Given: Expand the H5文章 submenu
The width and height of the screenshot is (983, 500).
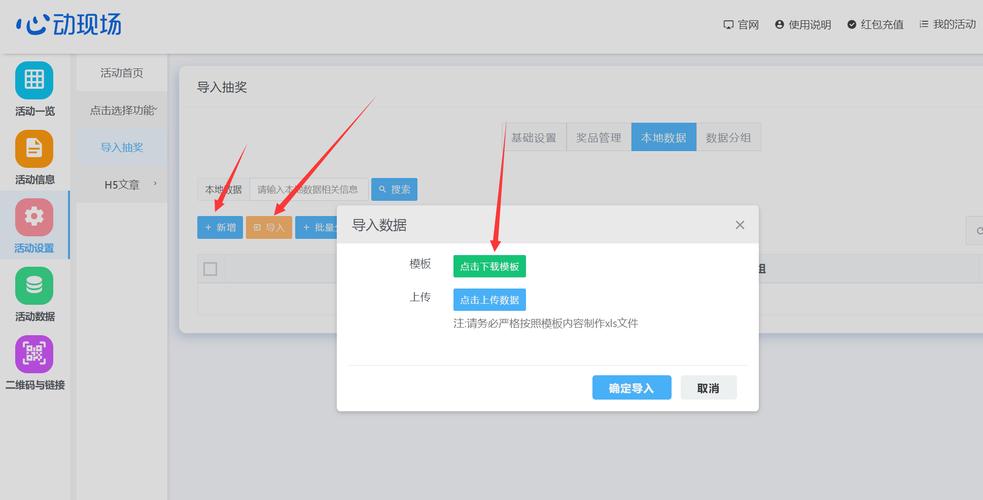Looking at the screenshot, I should coord(122,185).
